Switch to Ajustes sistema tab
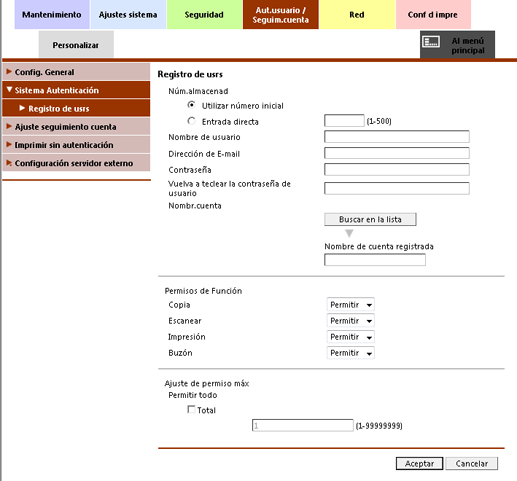This screenshot has width=517, height=481. 128,15
